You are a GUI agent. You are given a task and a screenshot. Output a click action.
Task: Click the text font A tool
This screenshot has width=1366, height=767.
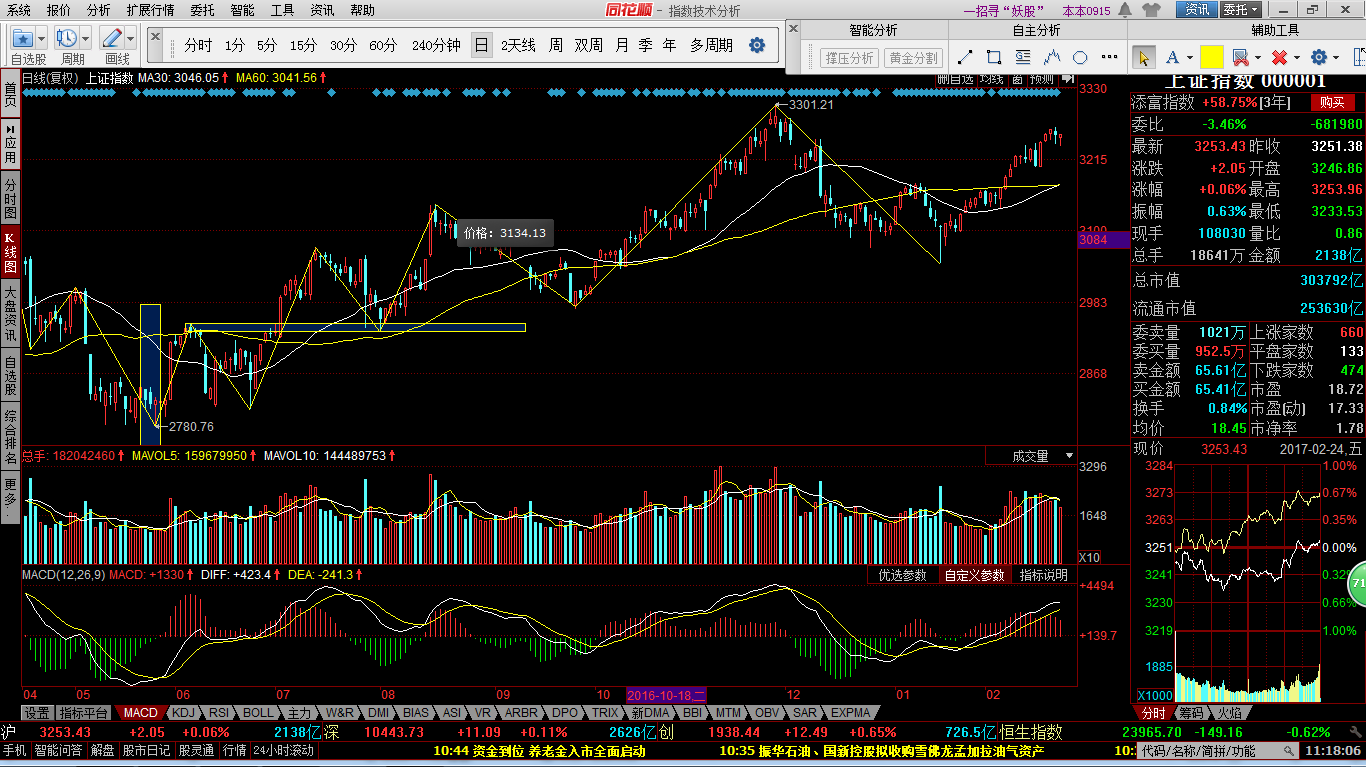point(1171,57)
